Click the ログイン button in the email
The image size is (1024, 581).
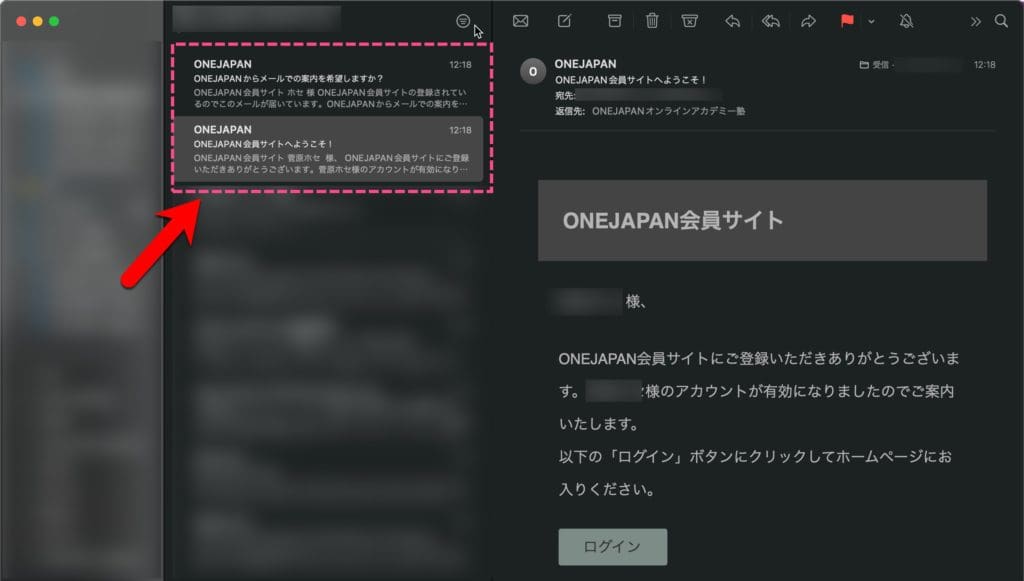click(x=613, y=546)
